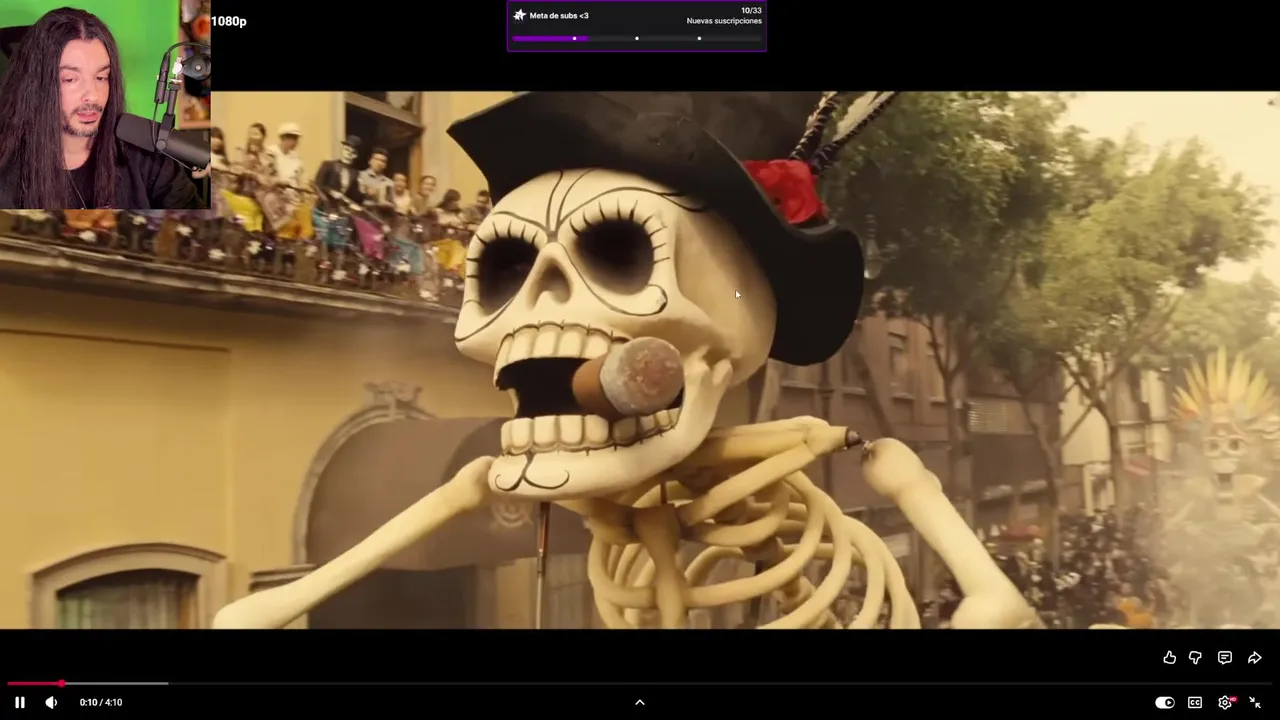
Task: Click the streamer webcam overlay
Action: (105, 105)
